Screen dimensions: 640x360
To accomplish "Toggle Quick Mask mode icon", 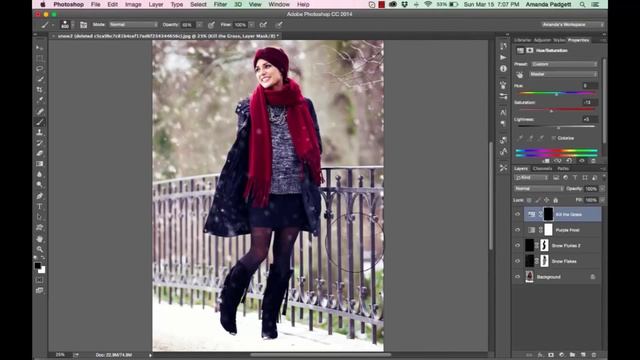I will tap(40, 280).
